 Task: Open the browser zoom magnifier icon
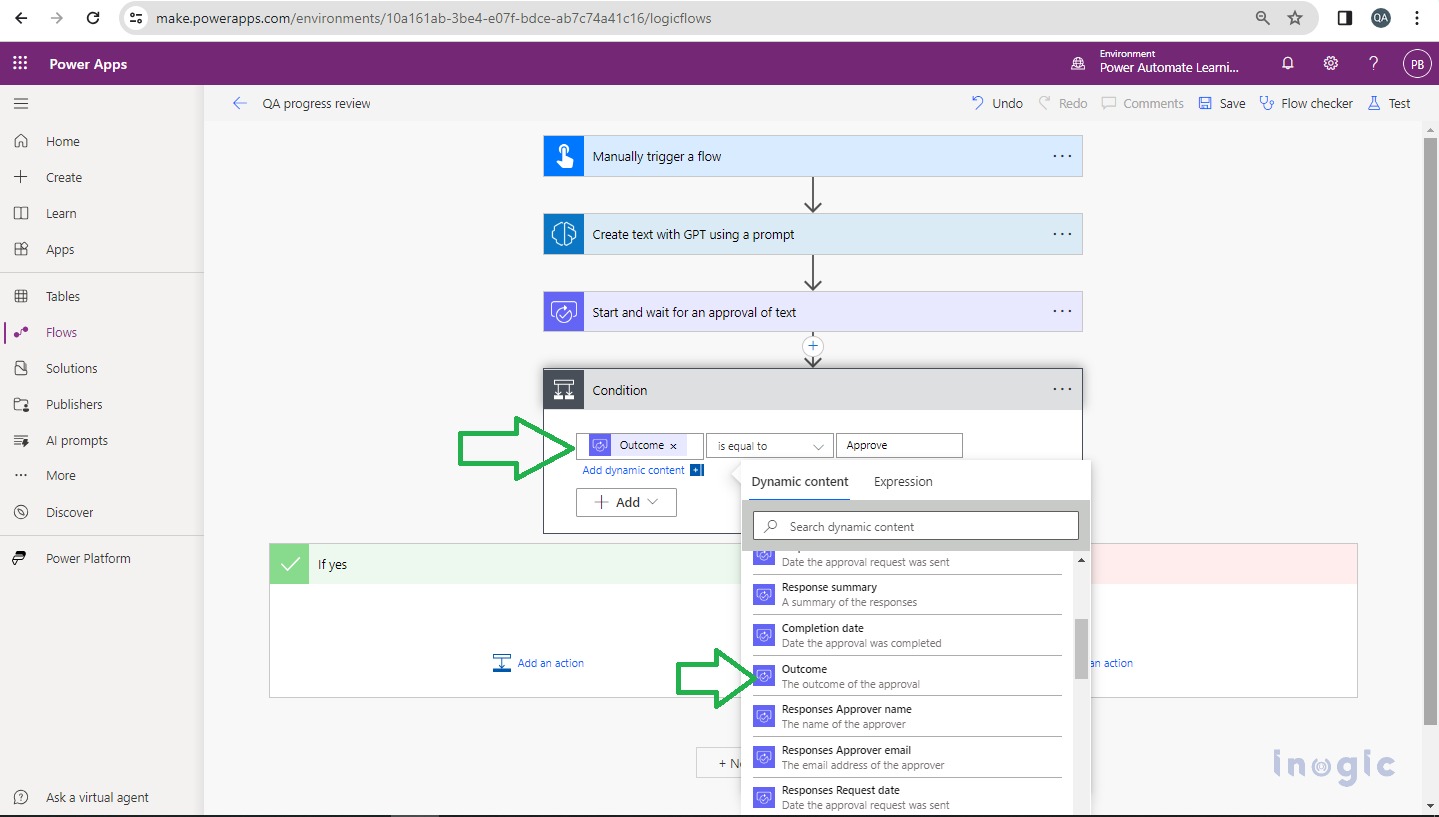point(1263,18)
